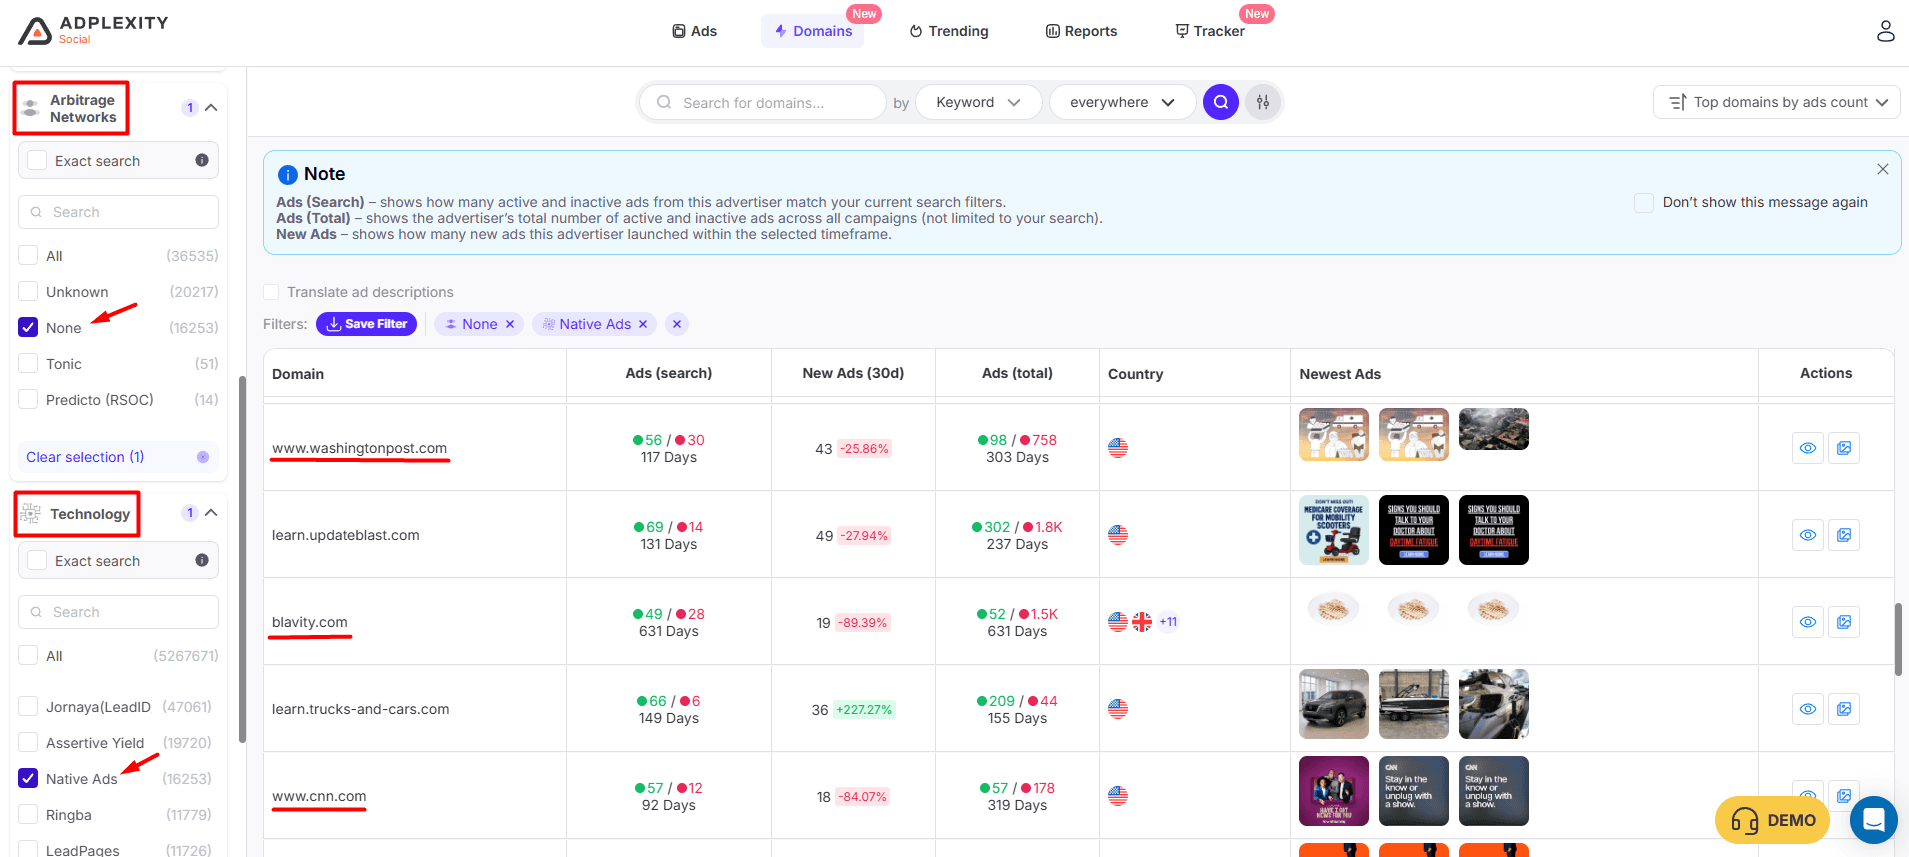Check the Predicto (RSOC) option
The image size is (1909, 857).
pyautogui.click(x=28, y=400)
